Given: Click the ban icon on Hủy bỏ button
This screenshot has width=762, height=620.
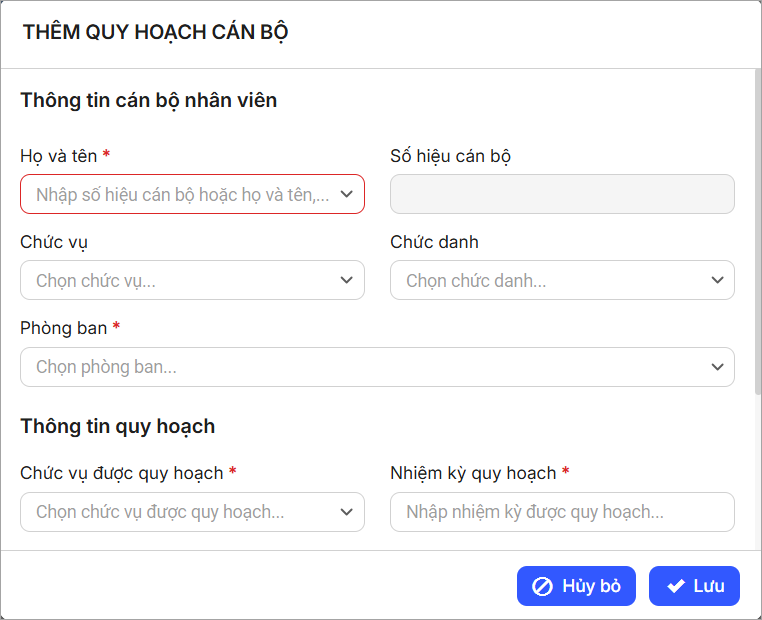Looking at the screenshot, I should pos(542,587).
